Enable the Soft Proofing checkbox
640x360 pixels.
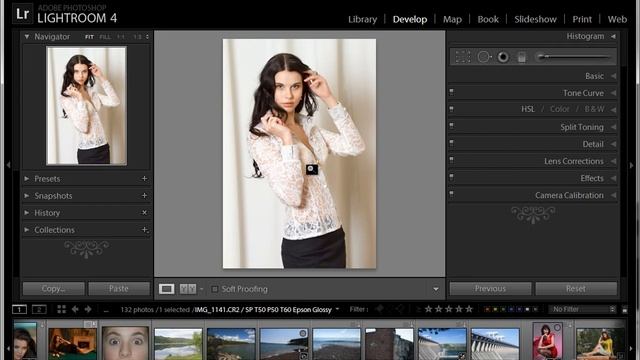(215, 289)
